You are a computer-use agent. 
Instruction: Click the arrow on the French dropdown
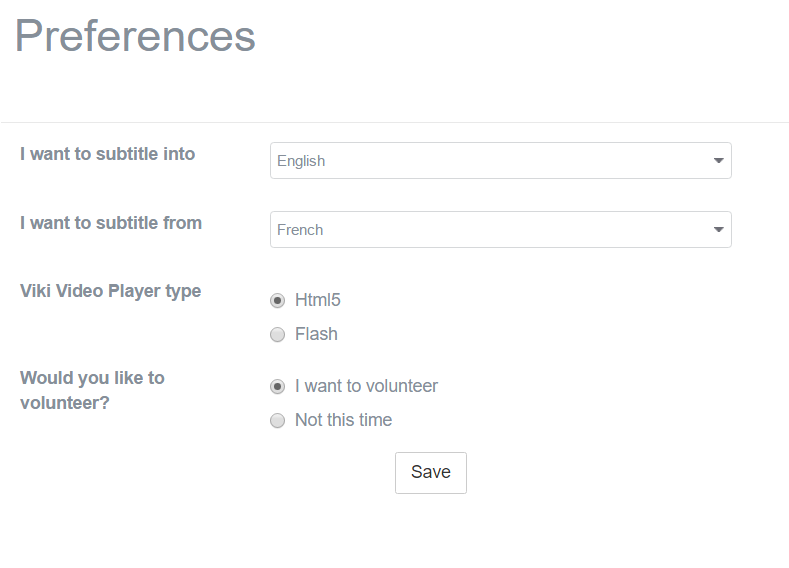click(x=719, y=229)
